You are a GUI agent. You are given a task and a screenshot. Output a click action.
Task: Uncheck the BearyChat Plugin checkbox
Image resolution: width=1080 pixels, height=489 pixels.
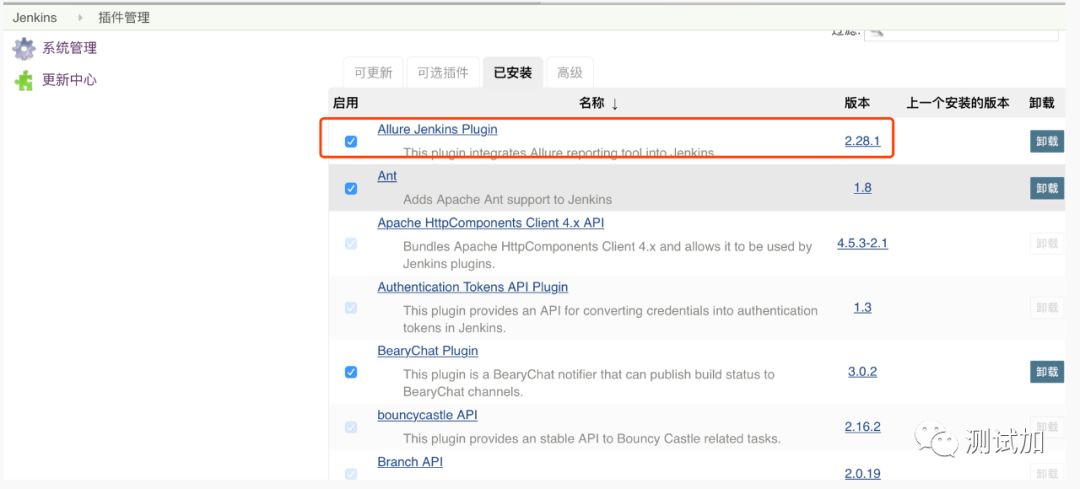[x=351, y=372]
